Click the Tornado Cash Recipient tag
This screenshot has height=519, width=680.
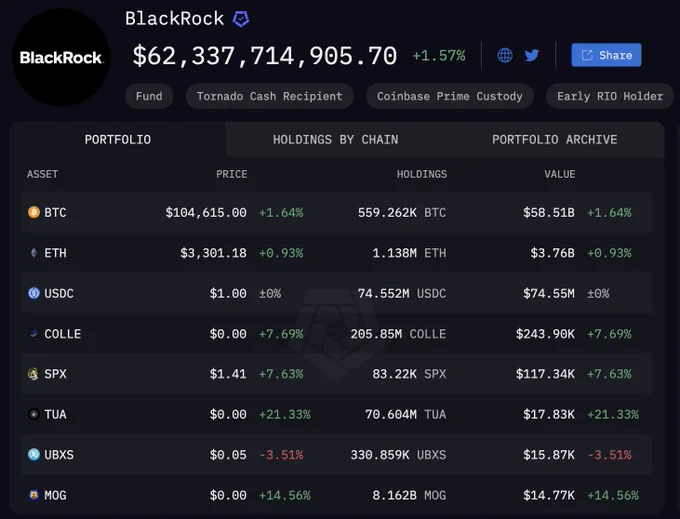(269, 96)
